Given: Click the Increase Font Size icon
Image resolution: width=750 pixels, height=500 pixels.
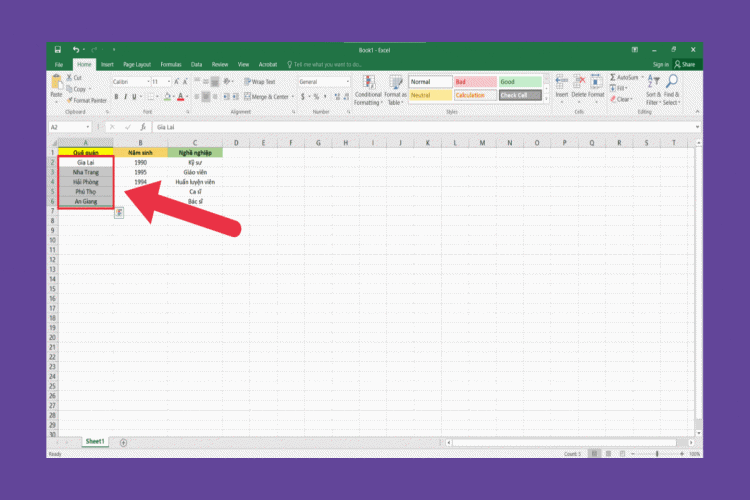Looking at the screenshot, I should point(176,82).
